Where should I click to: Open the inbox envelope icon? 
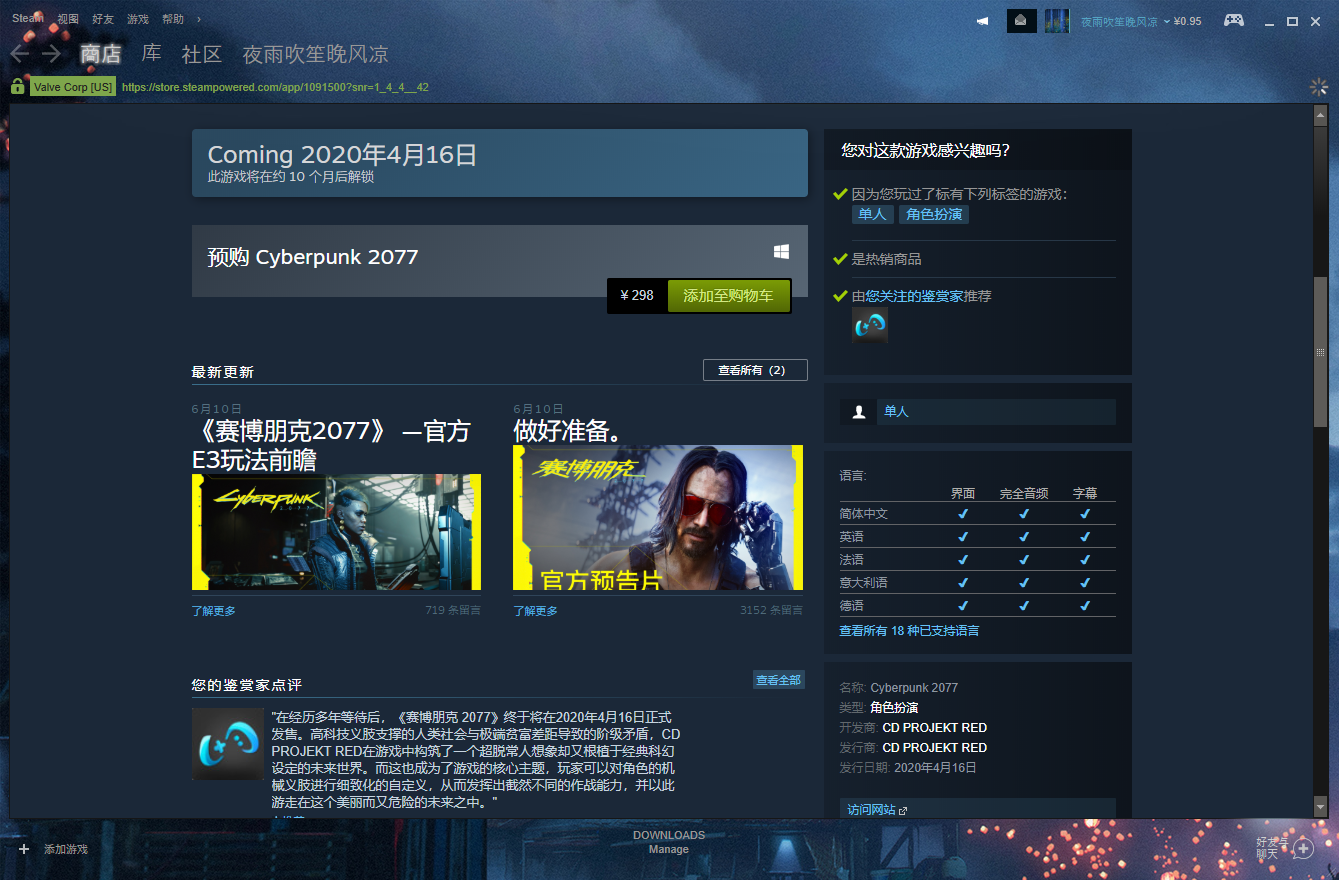(x=1021, y=21)
